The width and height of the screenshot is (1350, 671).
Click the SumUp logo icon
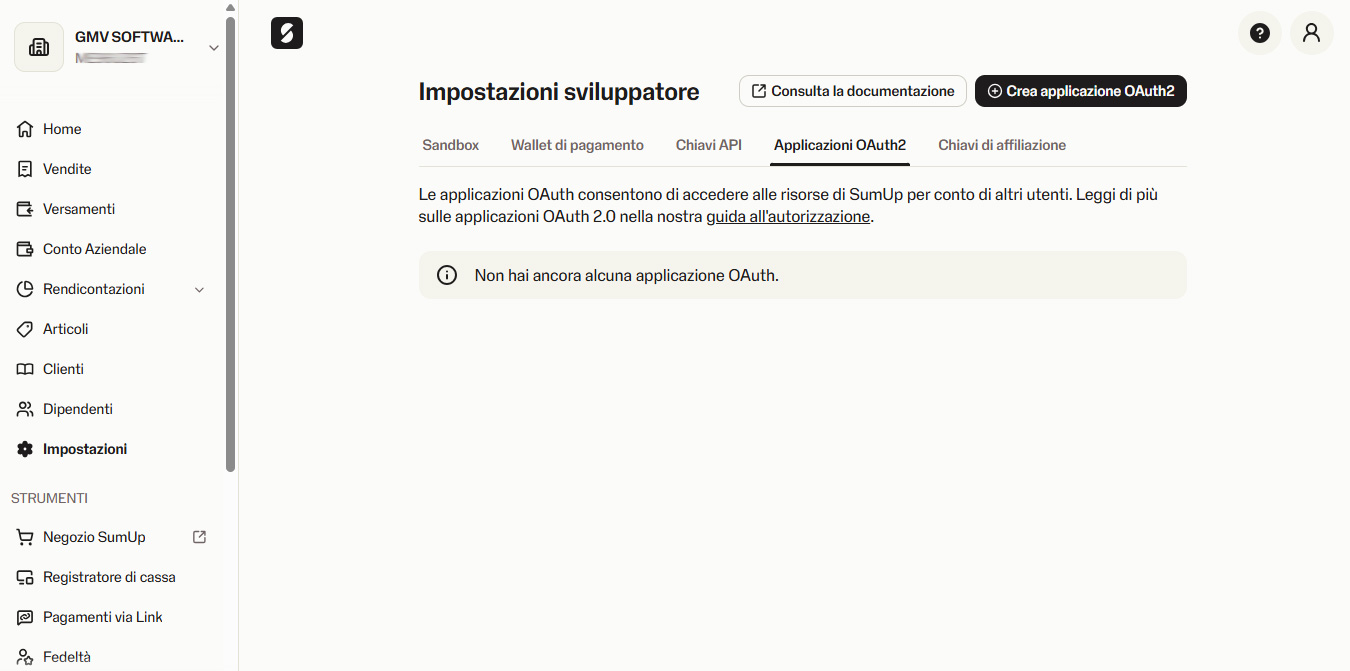[x=287, y=33]
